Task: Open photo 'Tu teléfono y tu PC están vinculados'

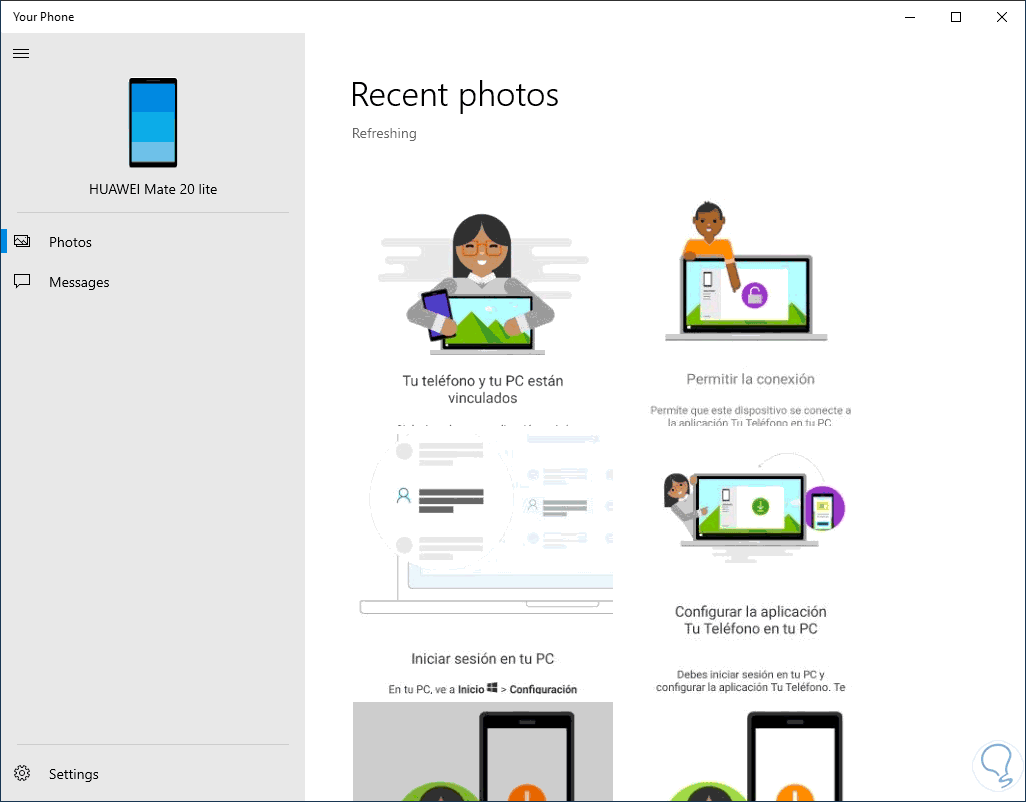Action: (x=483, y=295)
